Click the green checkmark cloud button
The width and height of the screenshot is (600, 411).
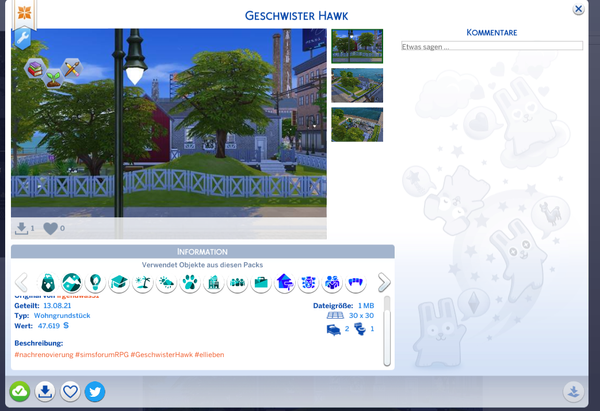(x=20, y=391)
